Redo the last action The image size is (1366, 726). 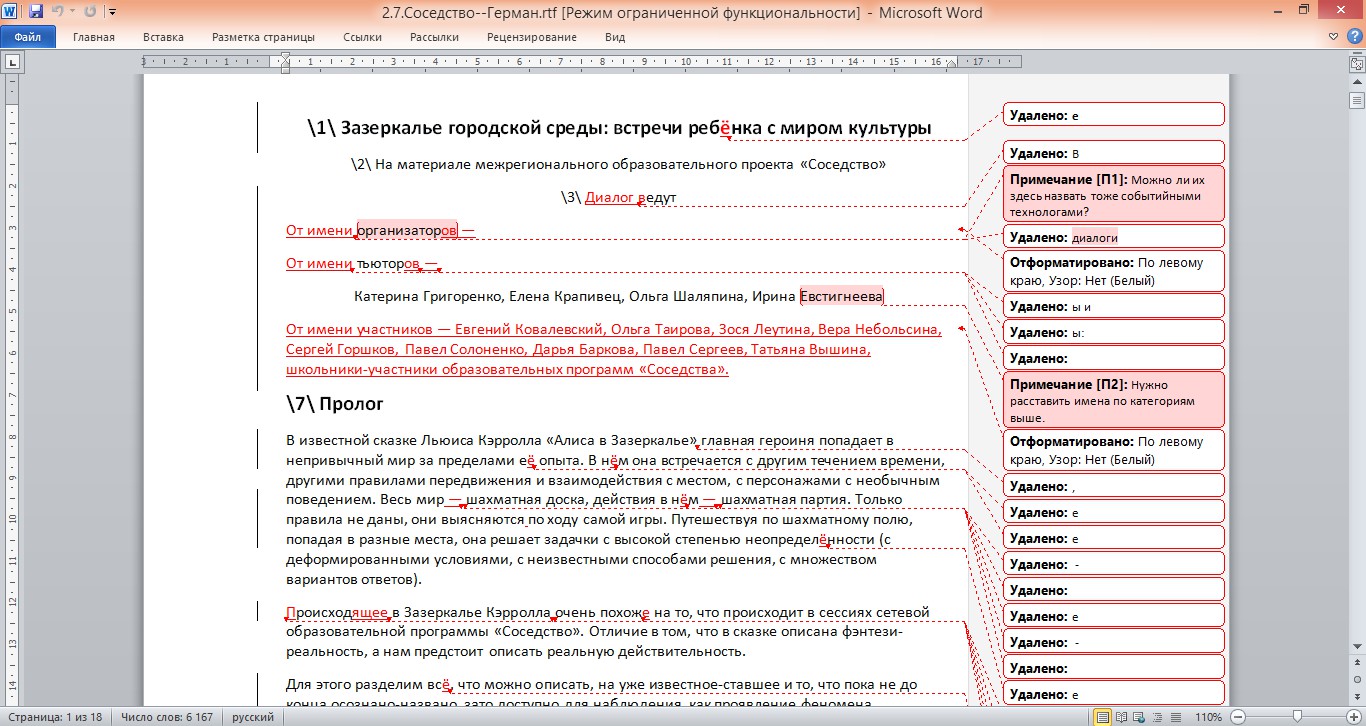click(x=90, y=12)
